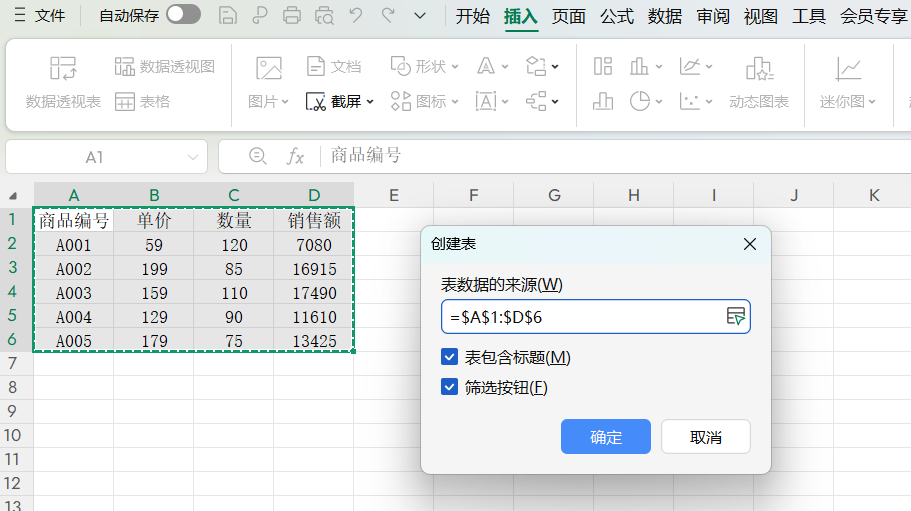Click the print icon in quick access bar
Screen dimensions: 911x511
(x=292, y=16)
